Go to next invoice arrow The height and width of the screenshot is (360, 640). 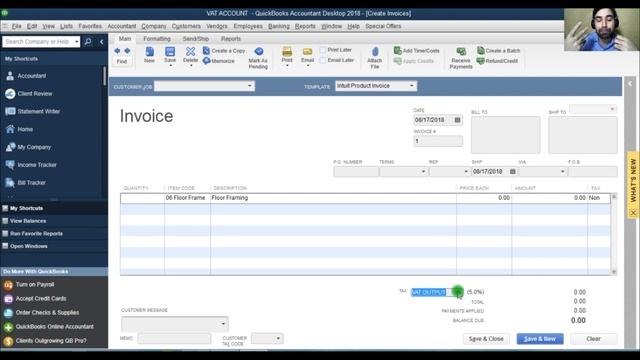point(127,51)
